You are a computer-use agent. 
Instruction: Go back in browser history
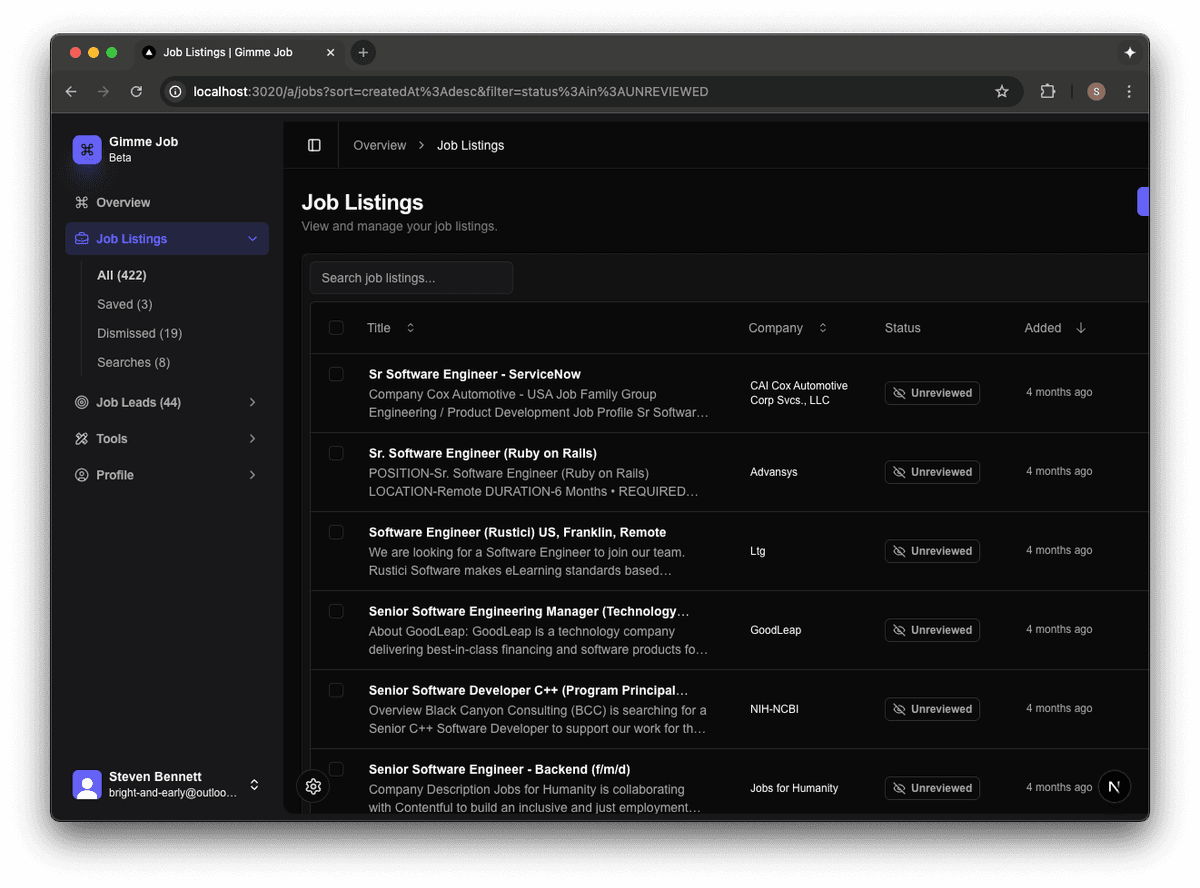point(71,92)
